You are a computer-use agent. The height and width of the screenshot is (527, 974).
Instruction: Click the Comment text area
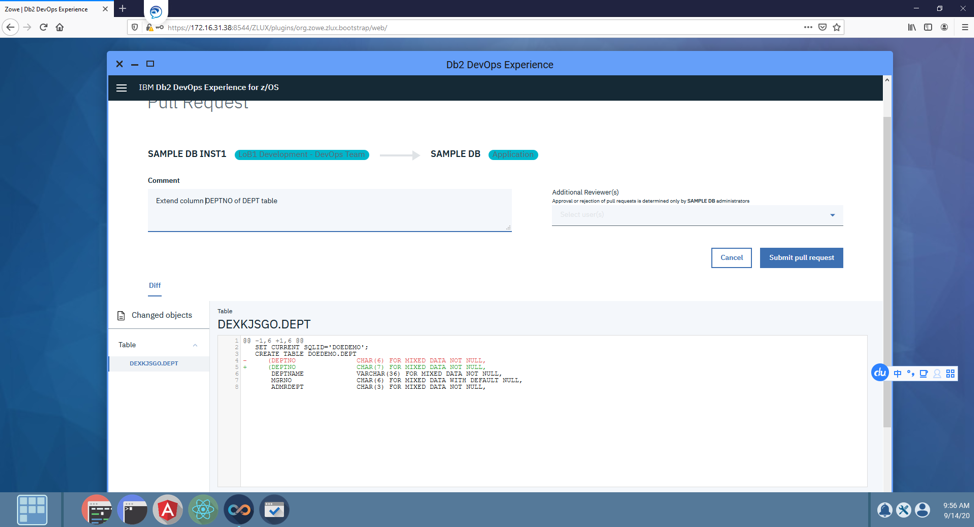click(x=329, y=210)
